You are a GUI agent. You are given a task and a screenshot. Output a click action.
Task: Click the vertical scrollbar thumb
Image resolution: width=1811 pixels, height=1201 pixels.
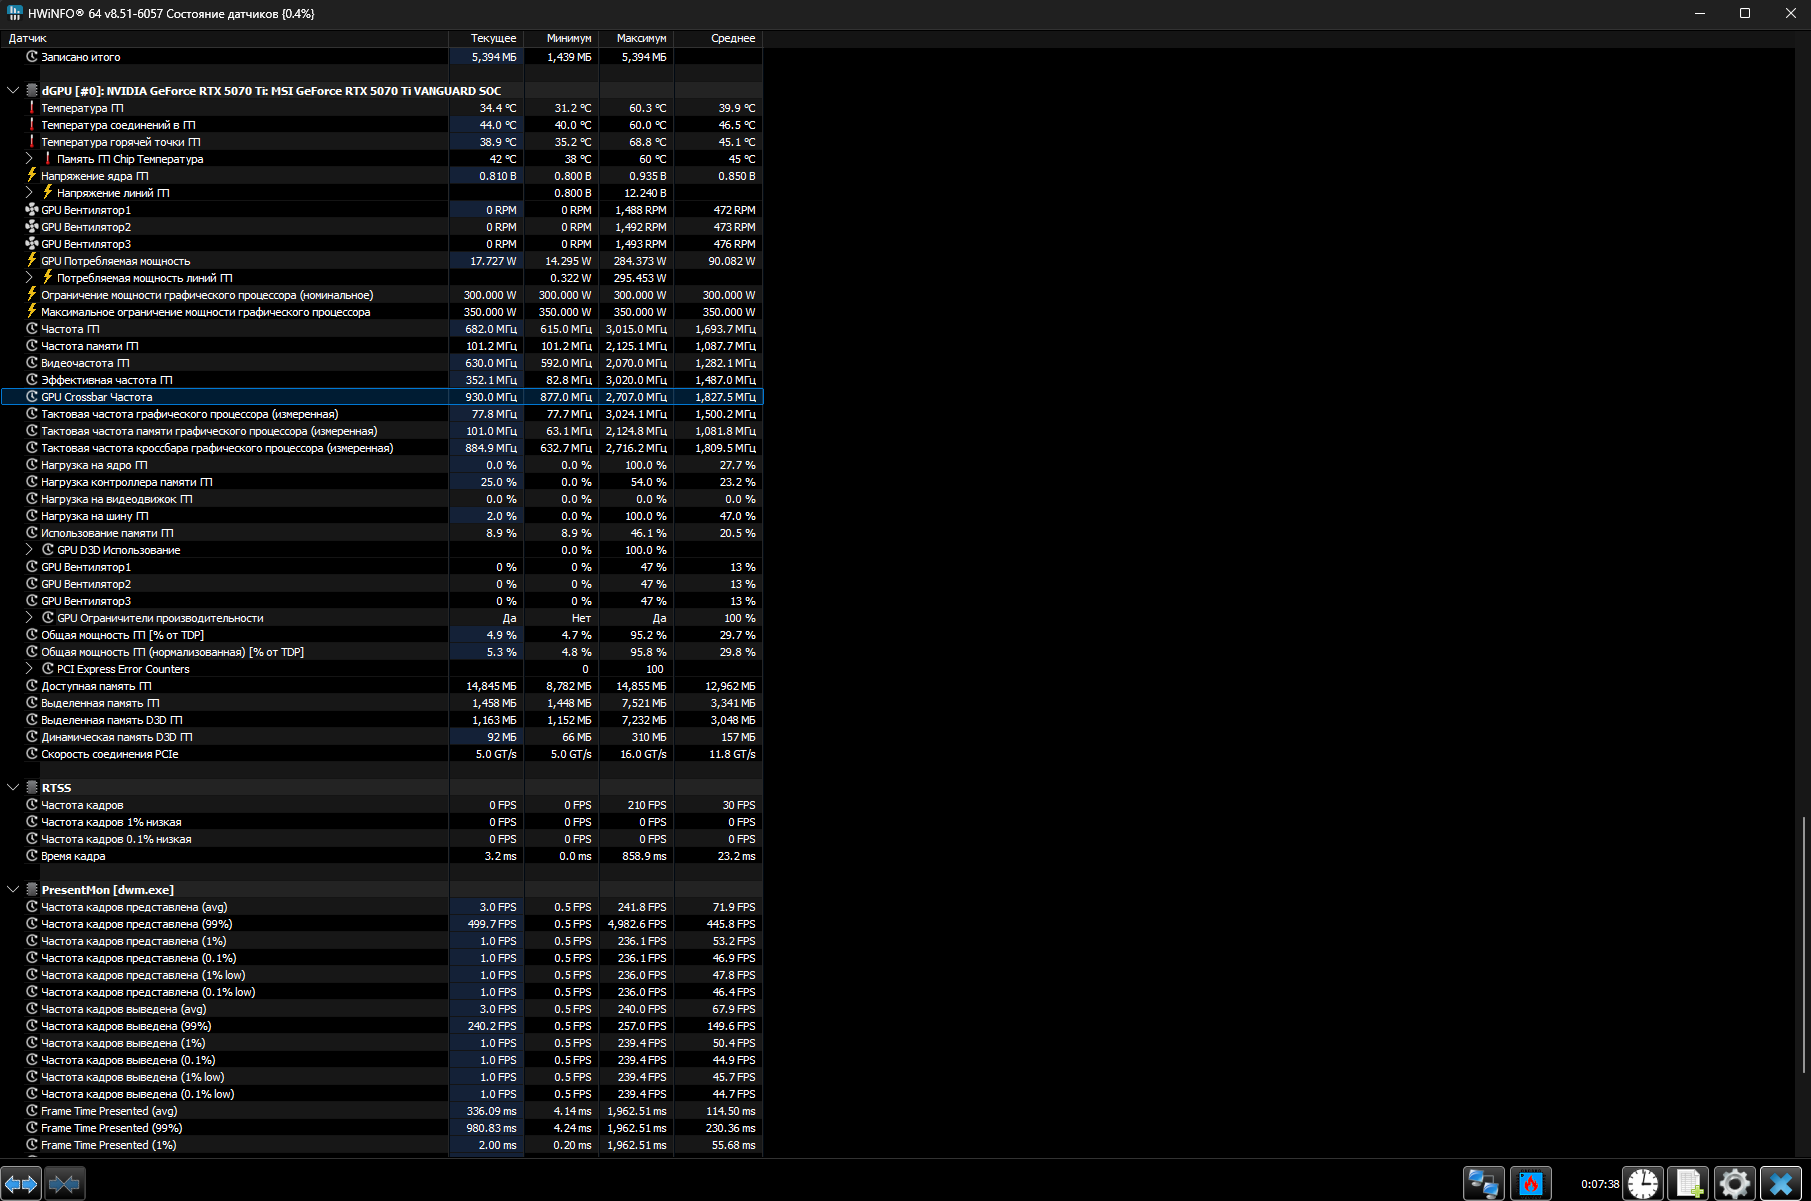click(1805, 944)
